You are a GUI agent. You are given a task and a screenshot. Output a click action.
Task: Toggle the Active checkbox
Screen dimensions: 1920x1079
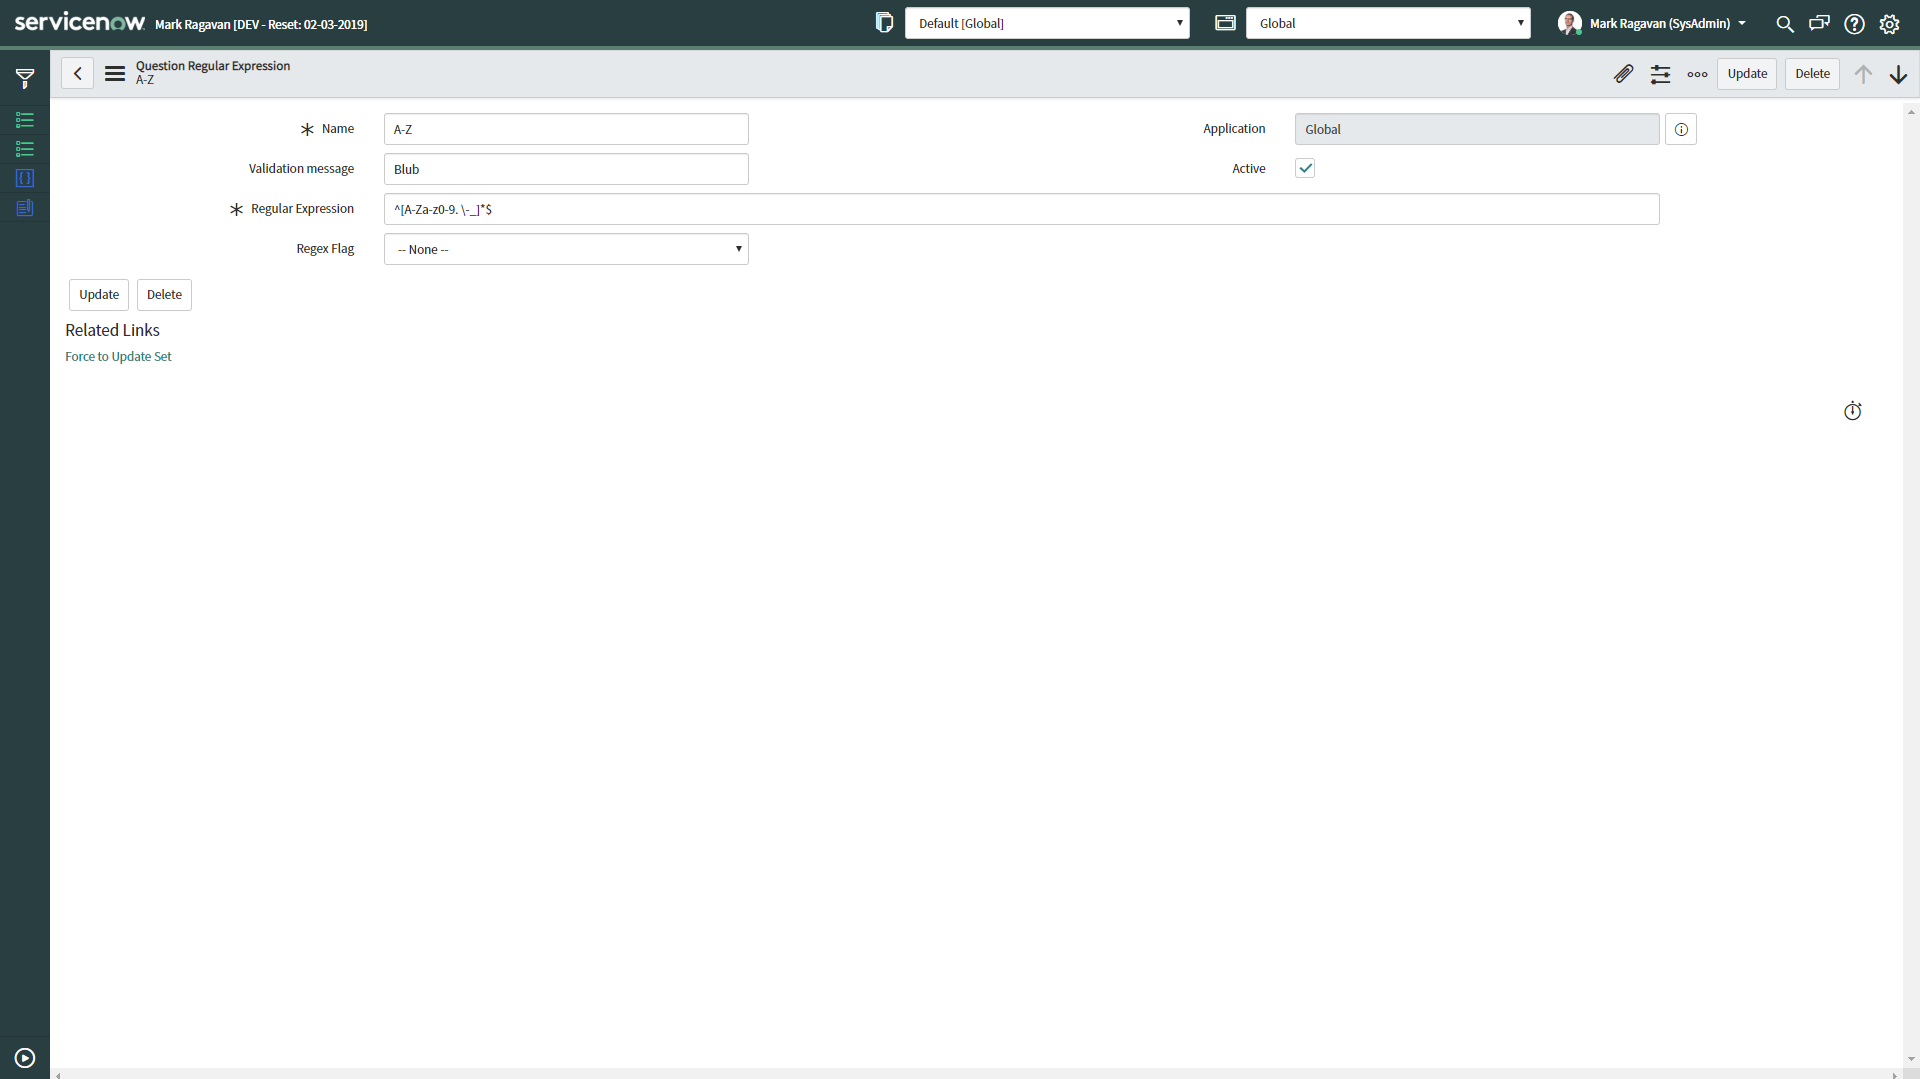(x=1304, y=168)
